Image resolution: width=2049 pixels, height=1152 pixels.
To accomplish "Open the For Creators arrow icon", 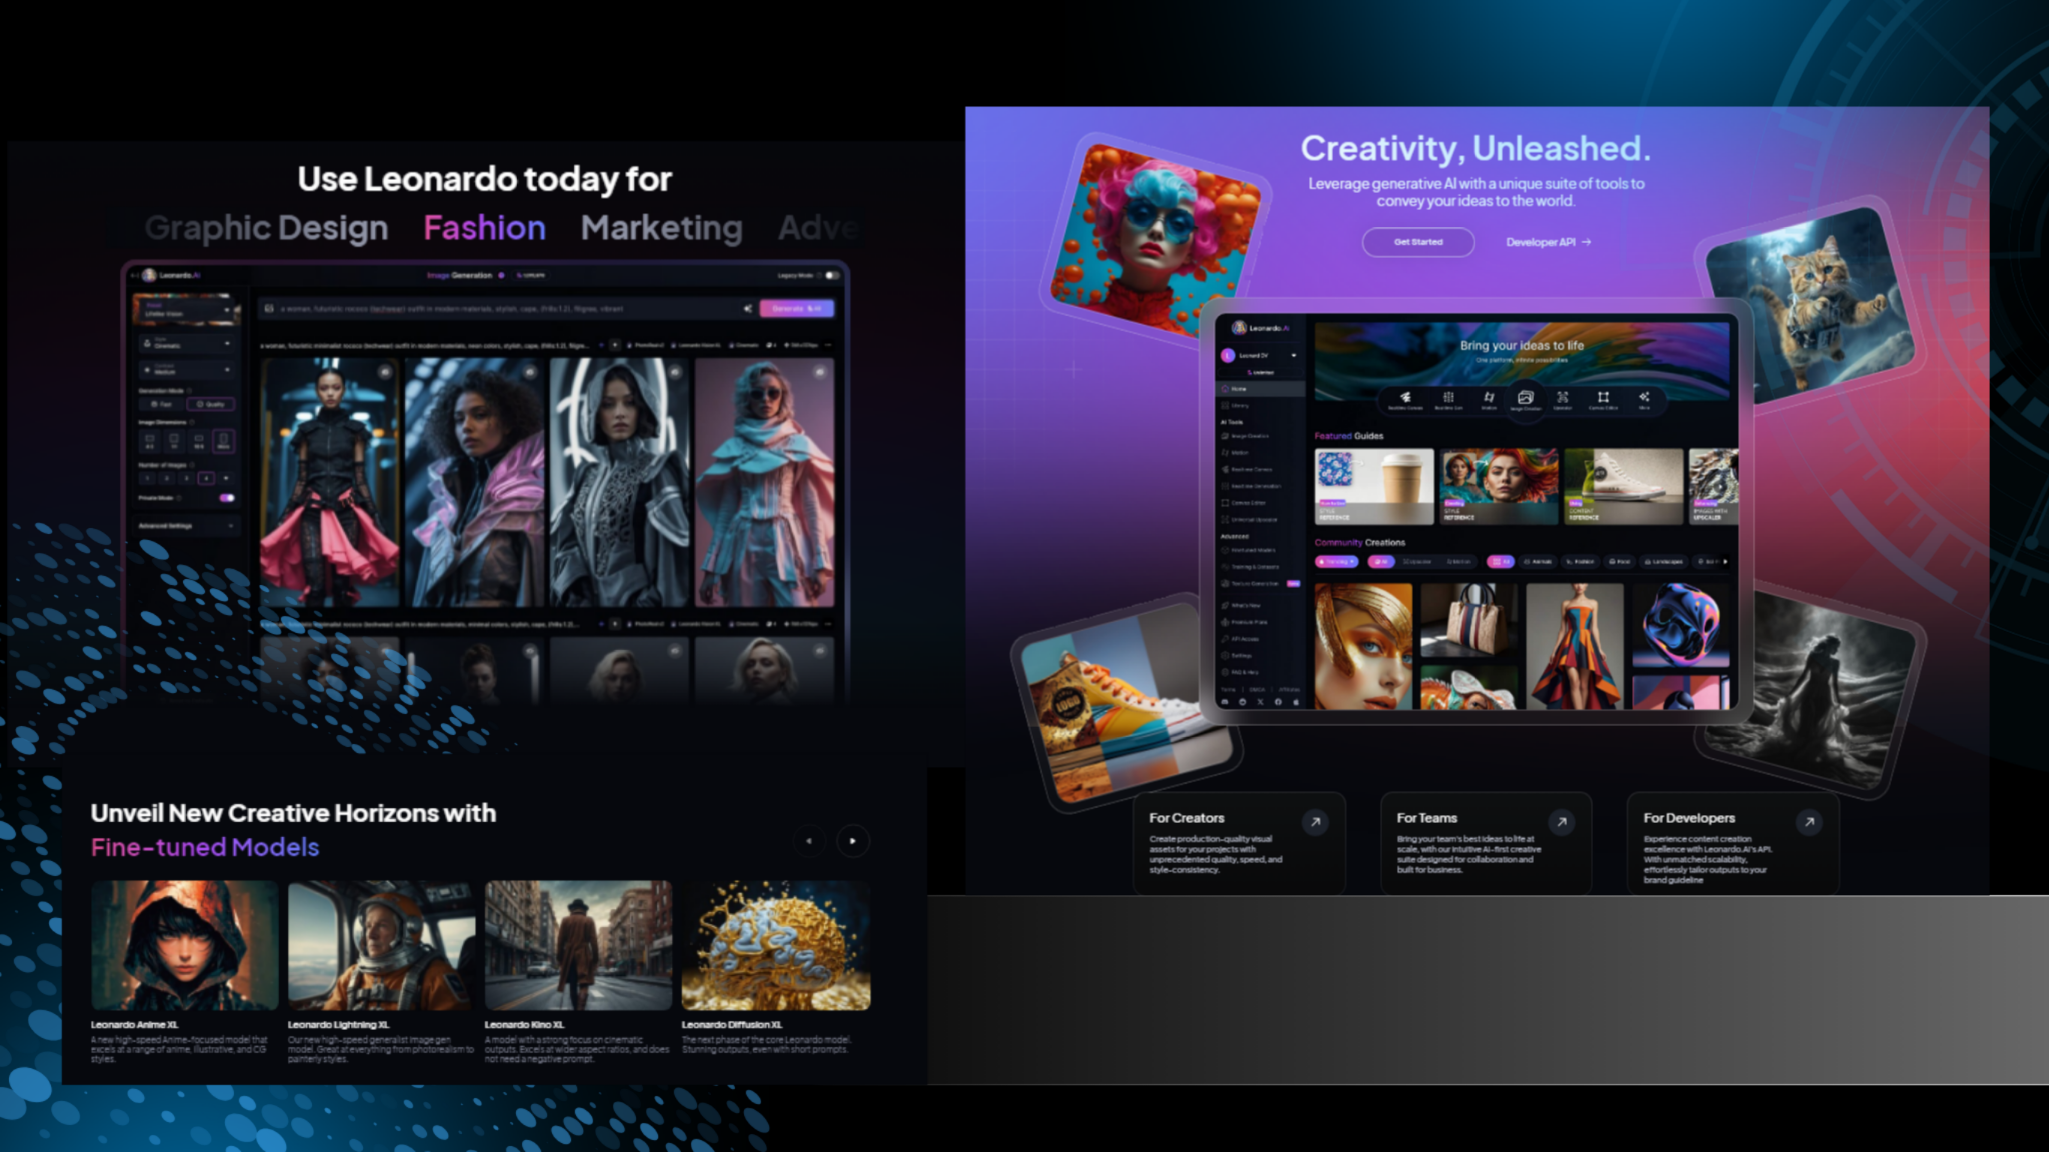I will [x=1315, y=822].
